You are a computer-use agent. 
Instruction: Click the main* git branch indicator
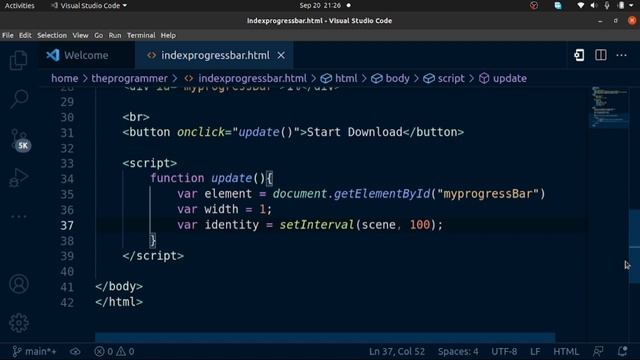[35, 351]
